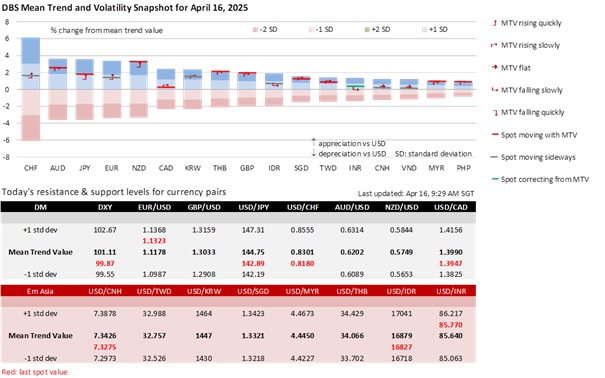Click the MTV falling quickly legend icon
The height and width of the screenshot is (378, 605).
click(495, 112)
